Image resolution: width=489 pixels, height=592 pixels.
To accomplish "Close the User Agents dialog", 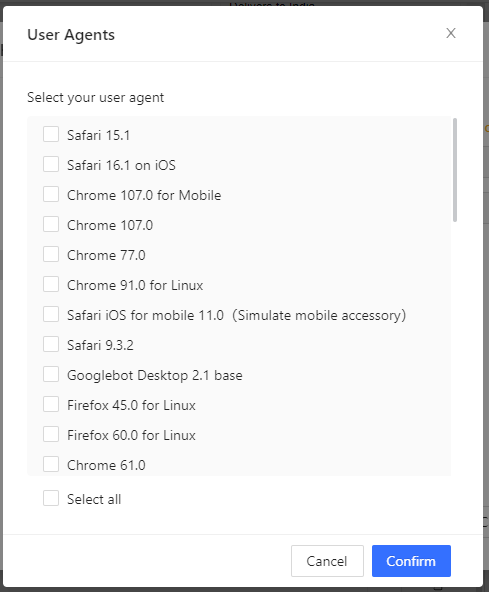I will pos(450,33).
